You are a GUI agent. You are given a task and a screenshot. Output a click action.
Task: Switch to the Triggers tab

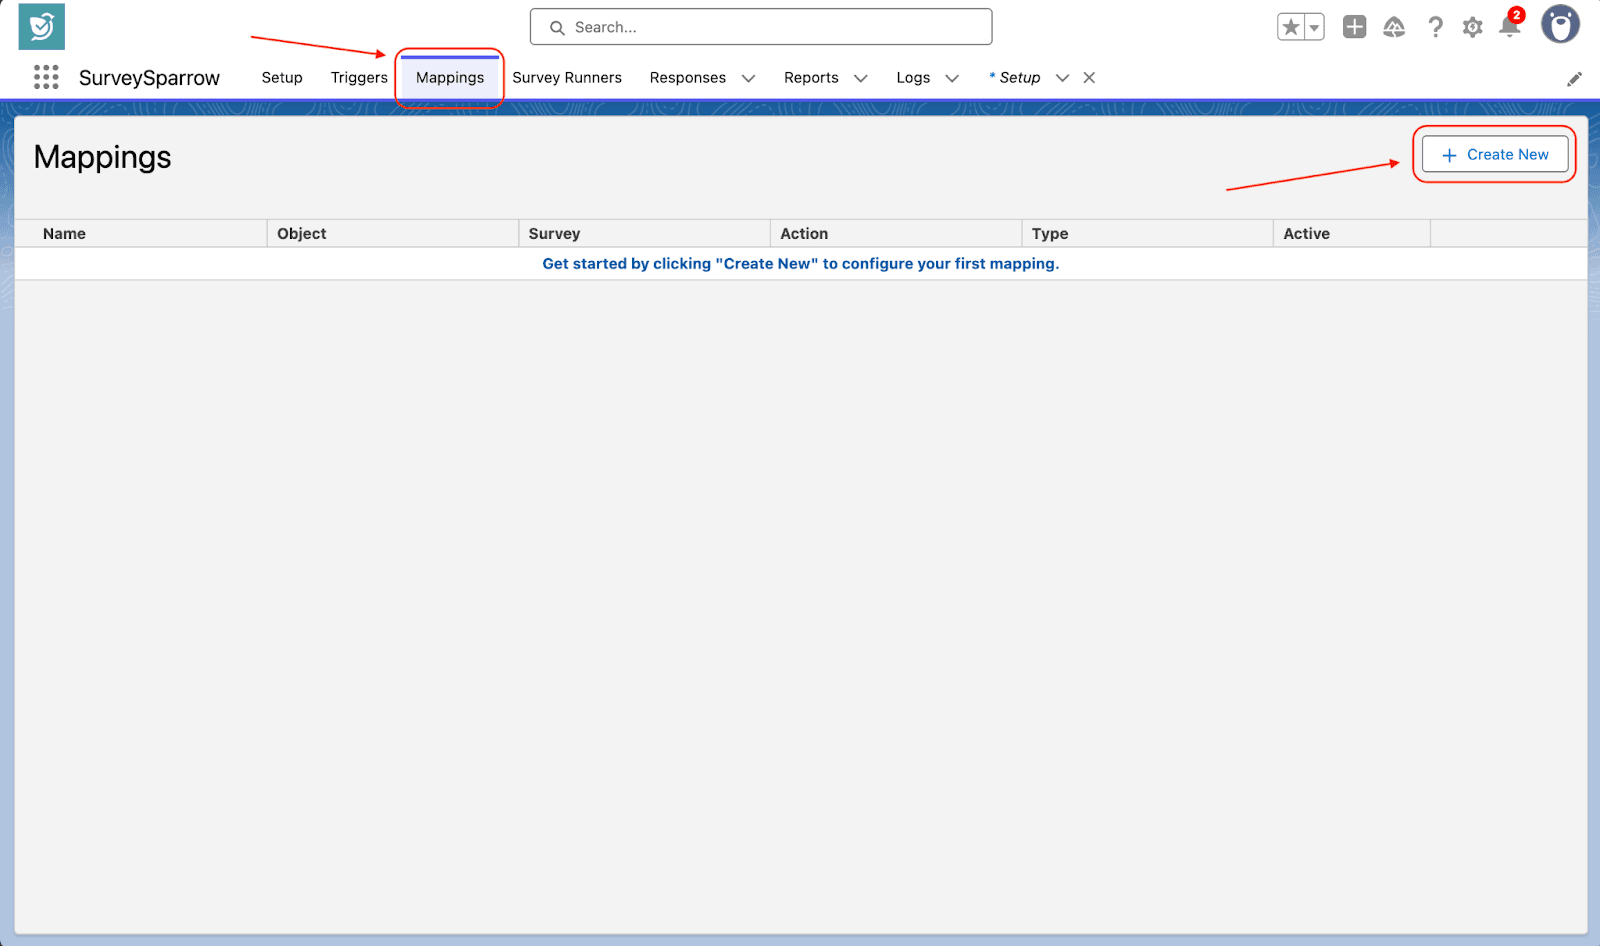point(359,78)
